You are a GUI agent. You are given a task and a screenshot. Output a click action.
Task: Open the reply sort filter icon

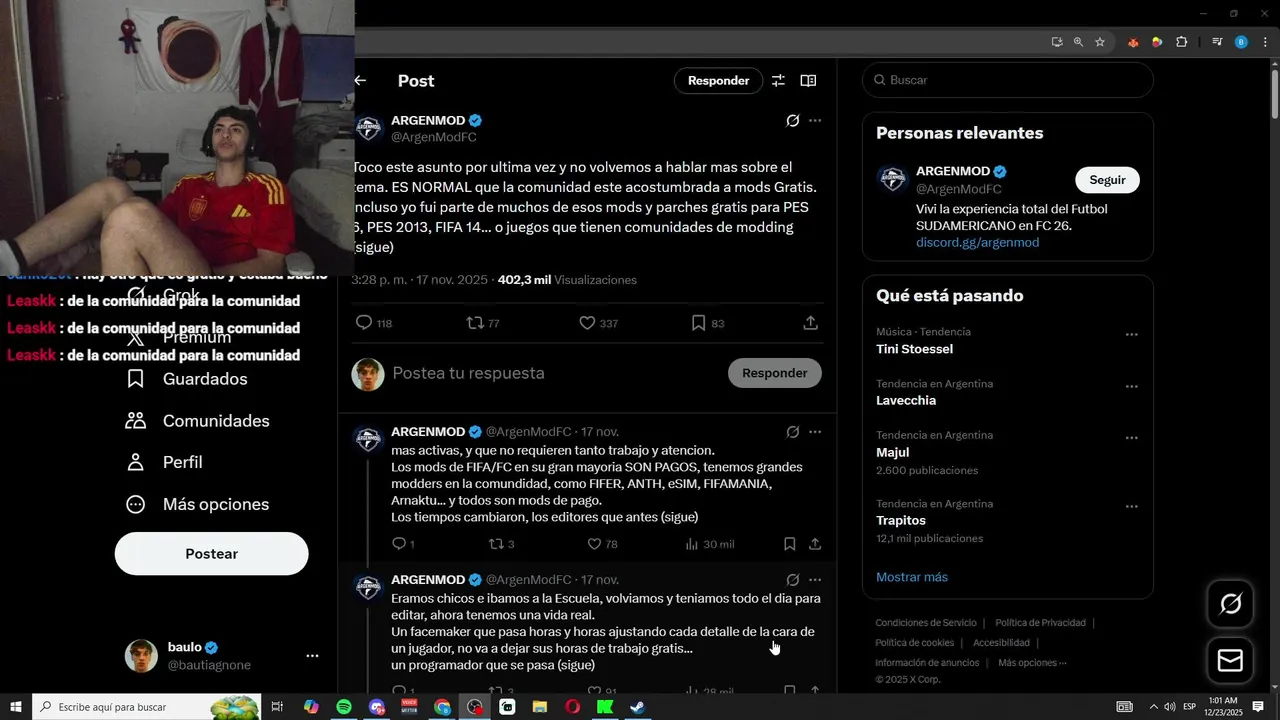tap(778, 81)
